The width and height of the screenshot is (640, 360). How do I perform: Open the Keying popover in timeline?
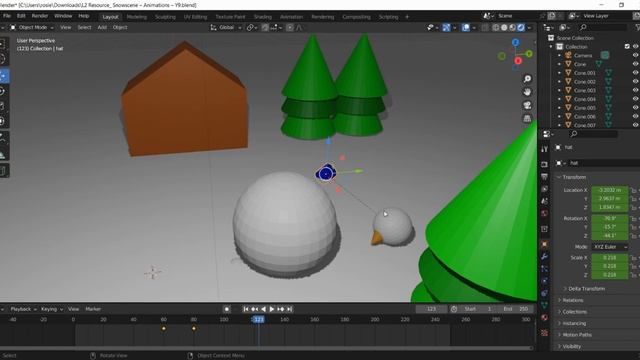pos(51,309)
